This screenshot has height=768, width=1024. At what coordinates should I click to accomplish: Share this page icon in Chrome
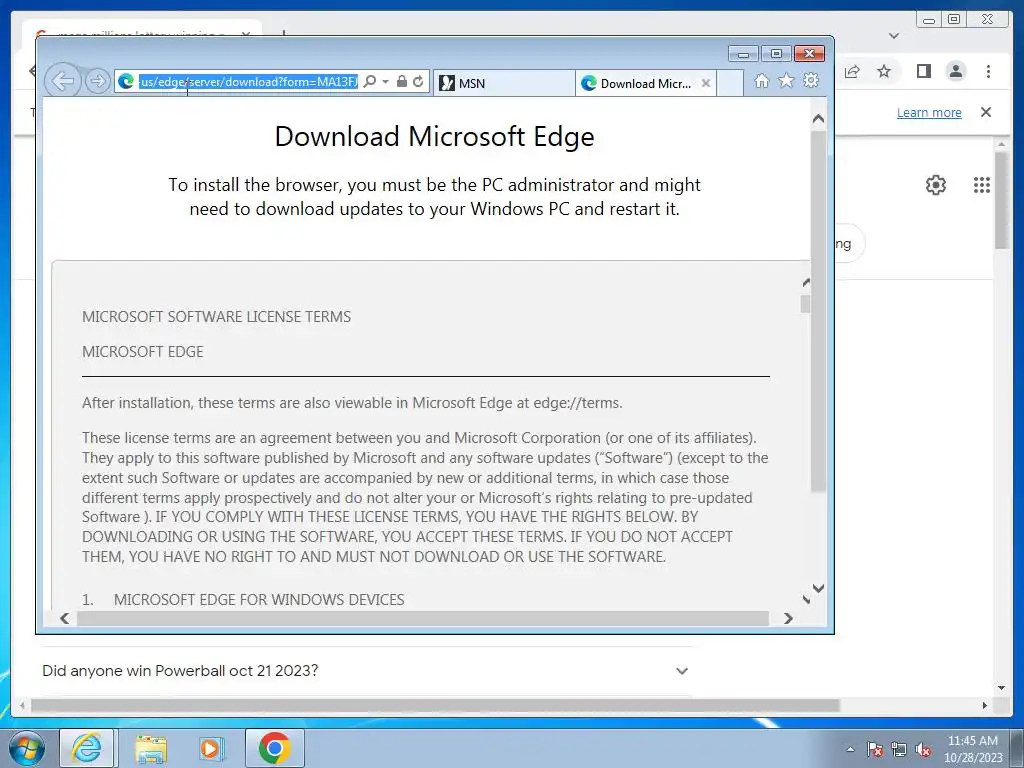pos(852,72)
